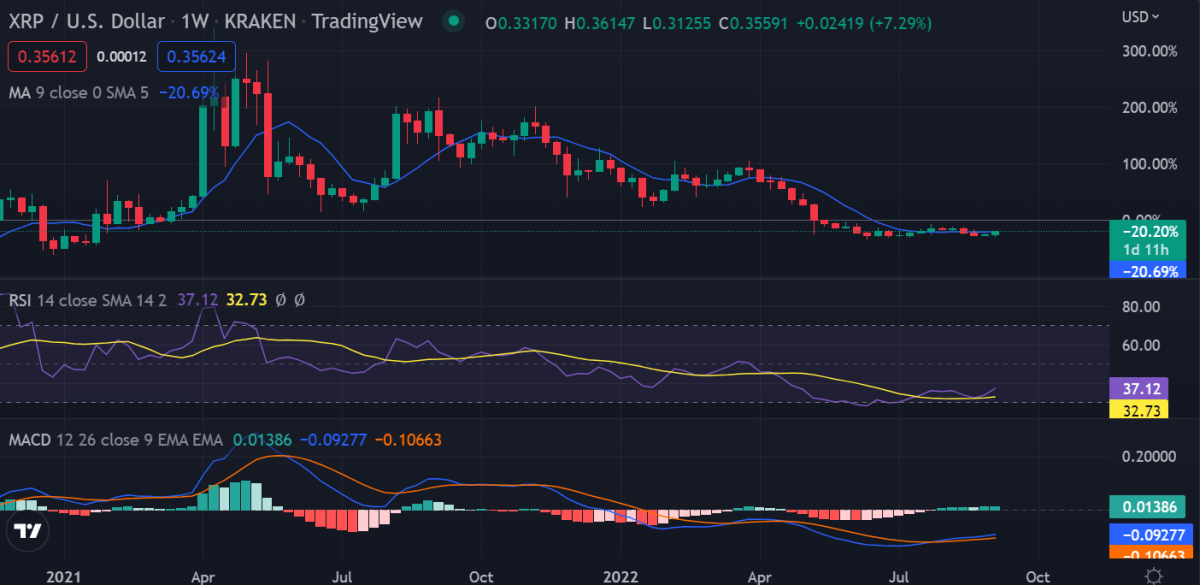Select the MACD 12 26 indicator legend
The height and width of the screenshot is (585, 1200).
[116, 439]
